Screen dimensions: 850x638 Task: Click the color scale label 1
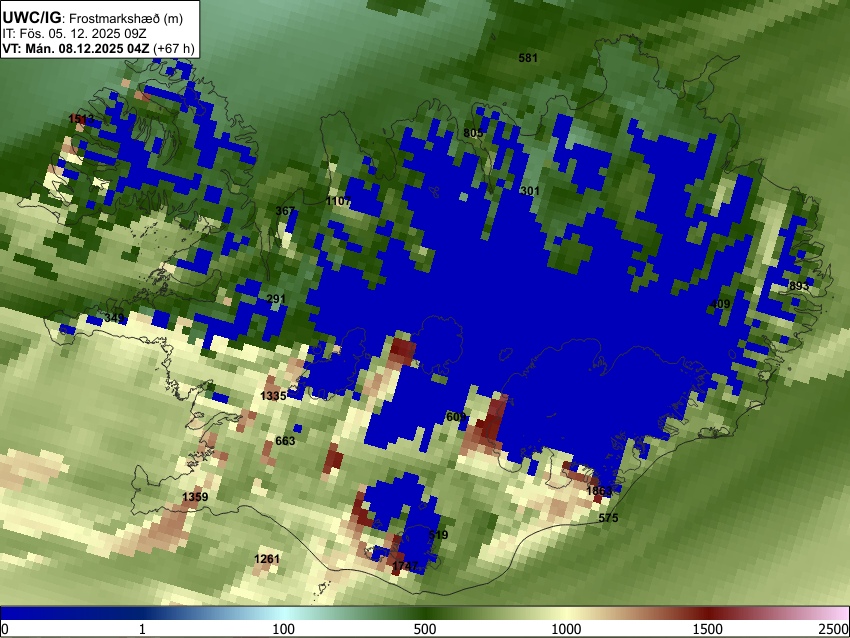click(142, 629)
